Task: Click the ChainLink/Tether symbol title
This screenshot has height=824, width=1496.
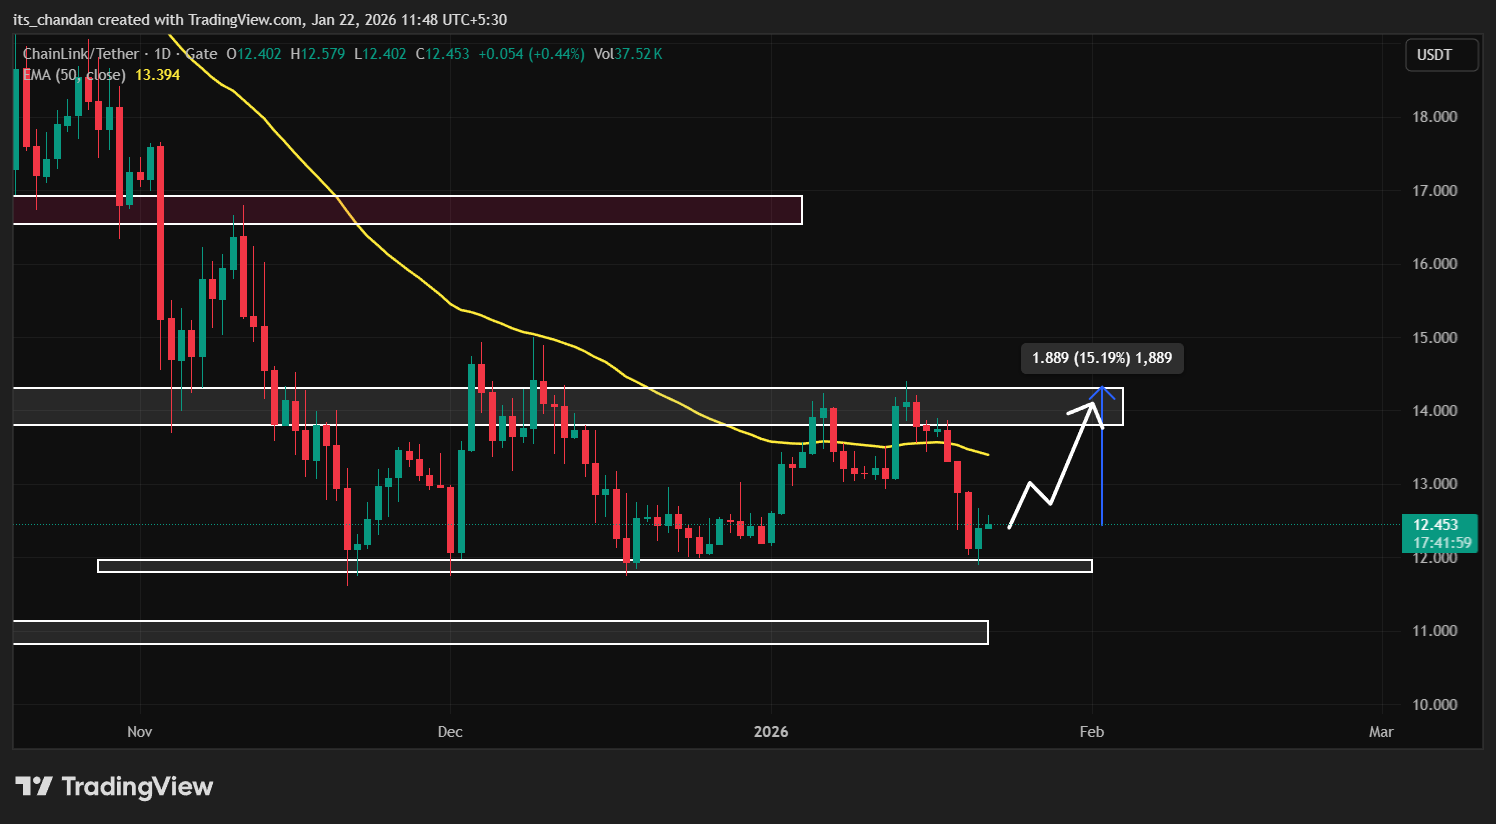Action: tap(80, 54)
